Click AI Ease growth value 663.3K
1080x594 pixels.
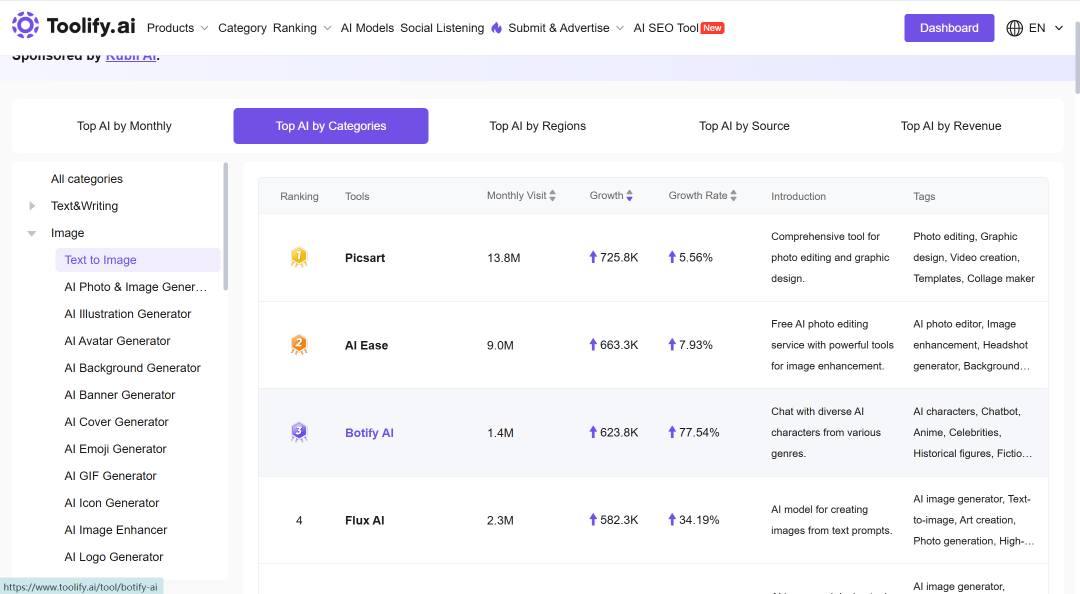pyautogui.click(x=619, y=345)
